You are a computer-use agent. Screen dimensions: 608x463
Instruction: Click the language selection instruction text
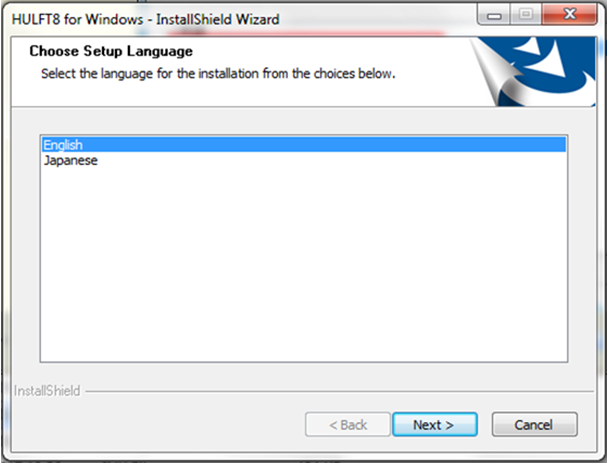(x=218, y=73)
